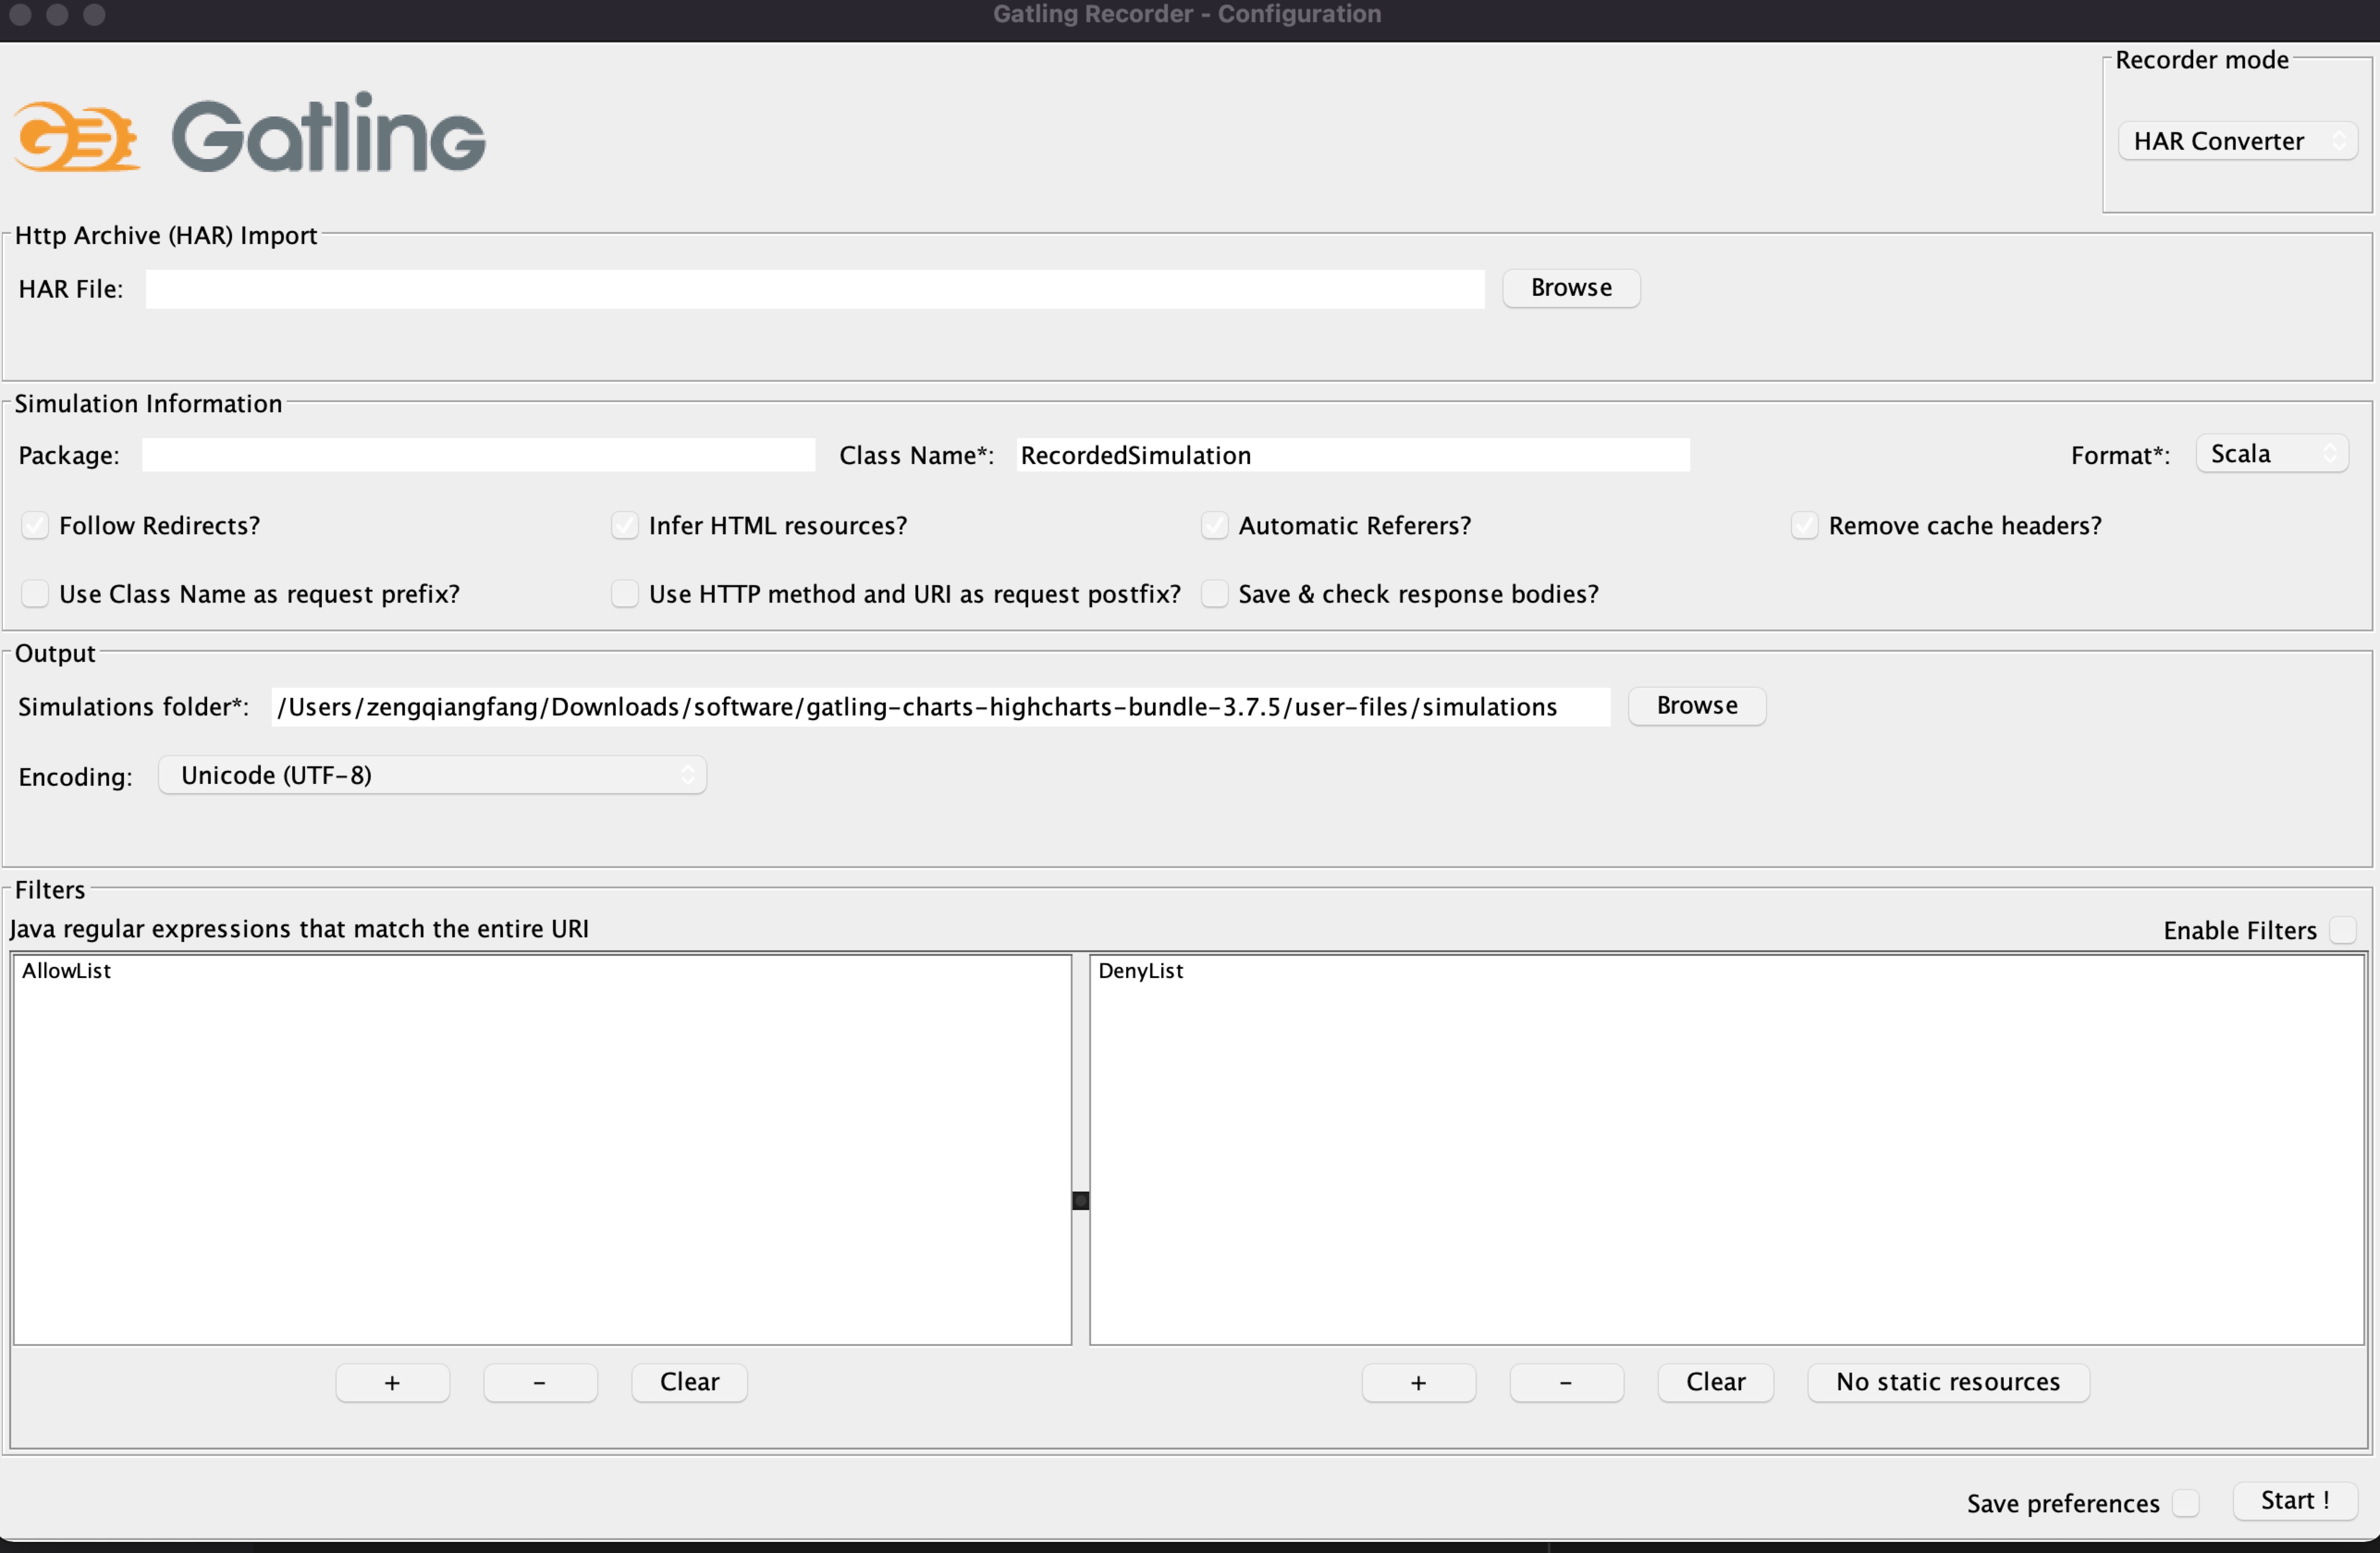Open the Recorder mode HAR Converter dropdown
The height and width of the screenshot is (1553, 2380).
[x=2237, y=141]
